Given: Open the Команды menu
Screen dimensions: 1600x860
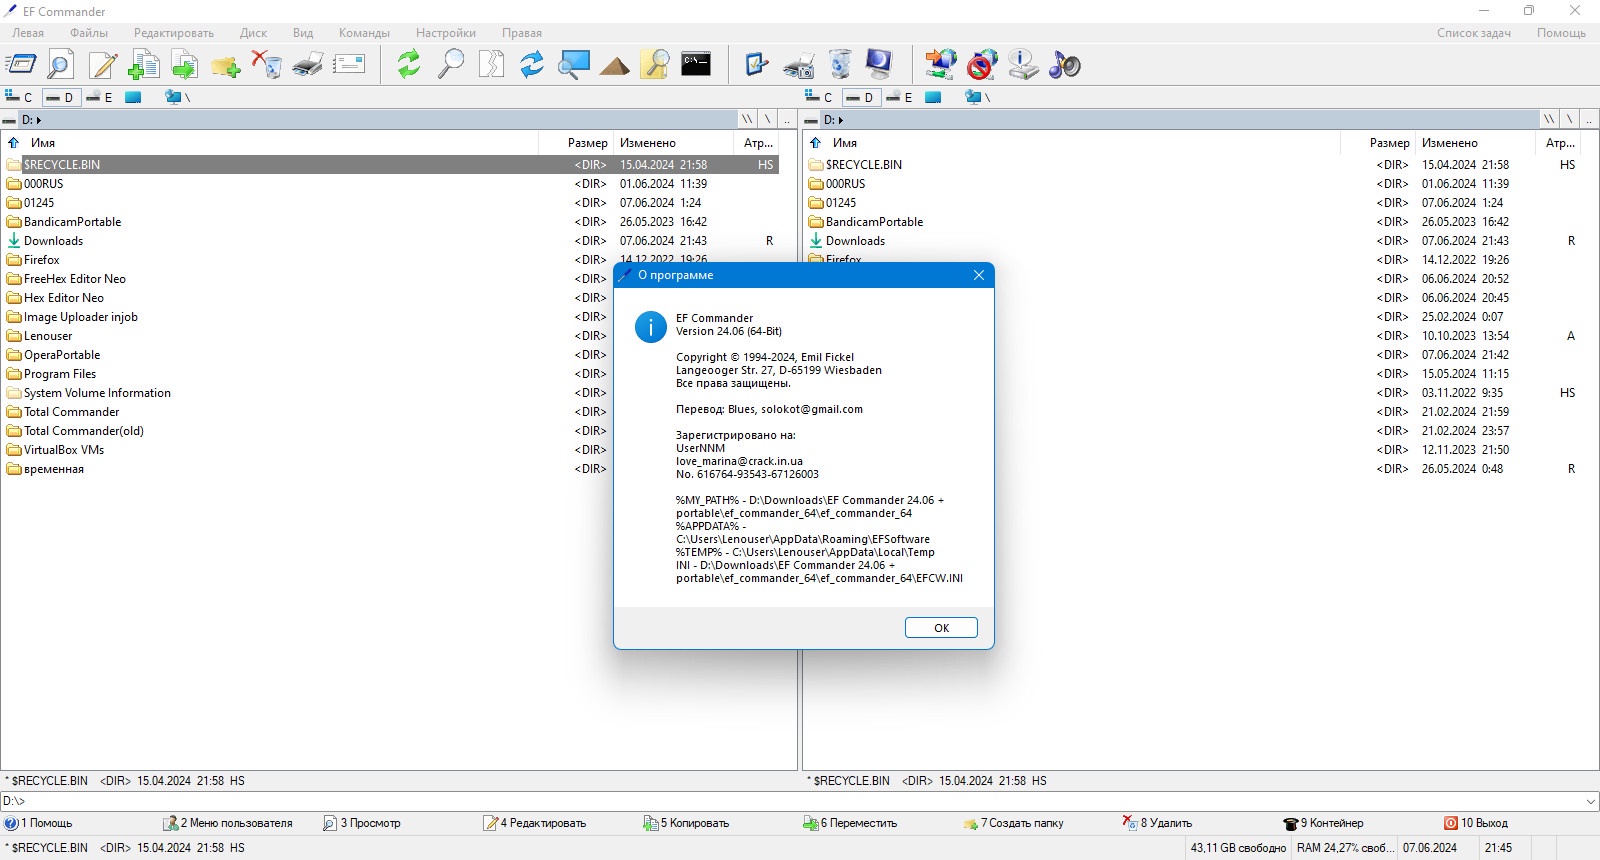Looking at the screenshot, I should (364, 33).
